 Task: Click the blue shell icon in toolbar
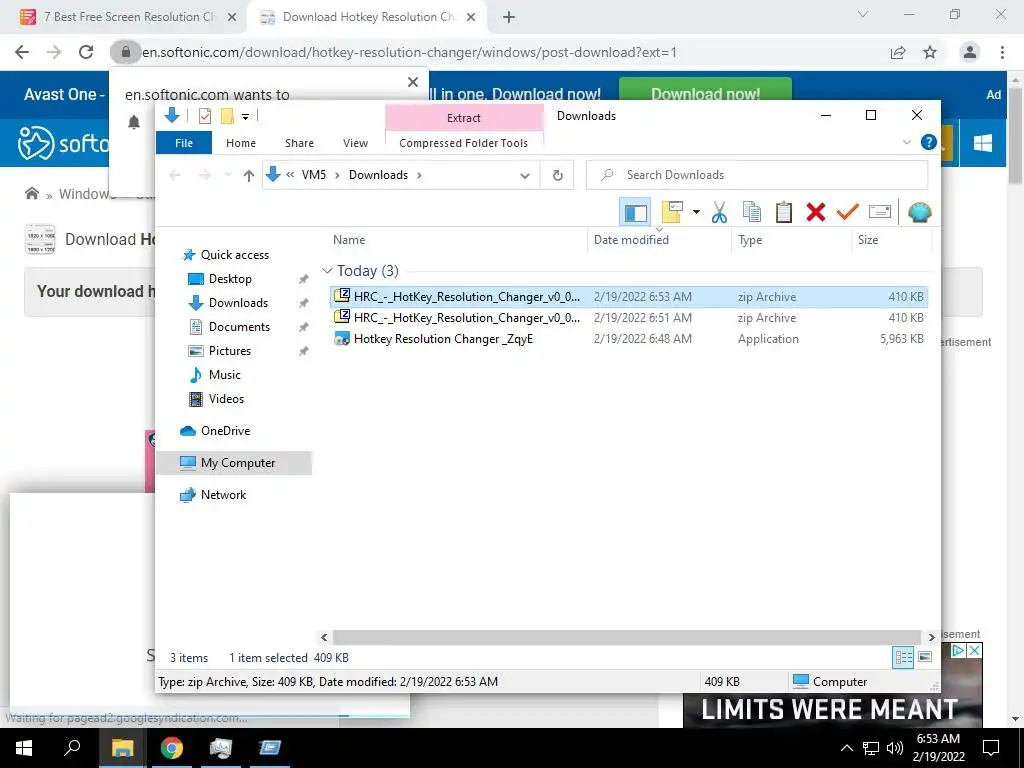pyautogui.click(x=920, y=212)
